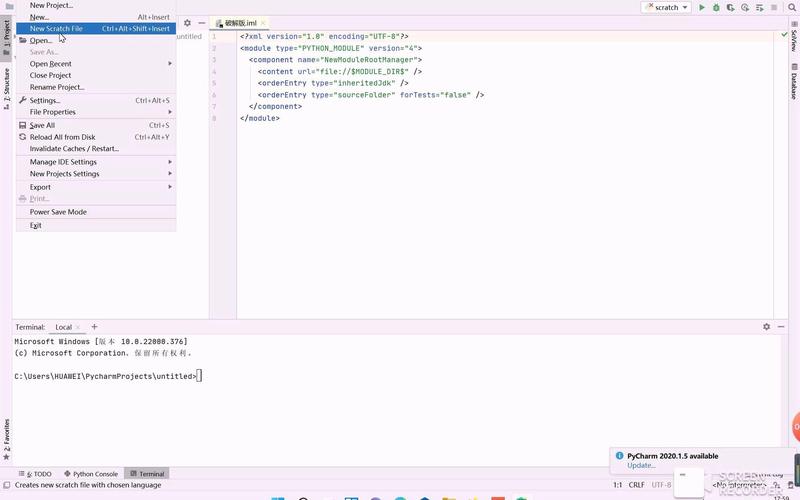The image size is (800, 500).
Task: Select the 破解版.iml editor tab
Action: coord(240,23)
